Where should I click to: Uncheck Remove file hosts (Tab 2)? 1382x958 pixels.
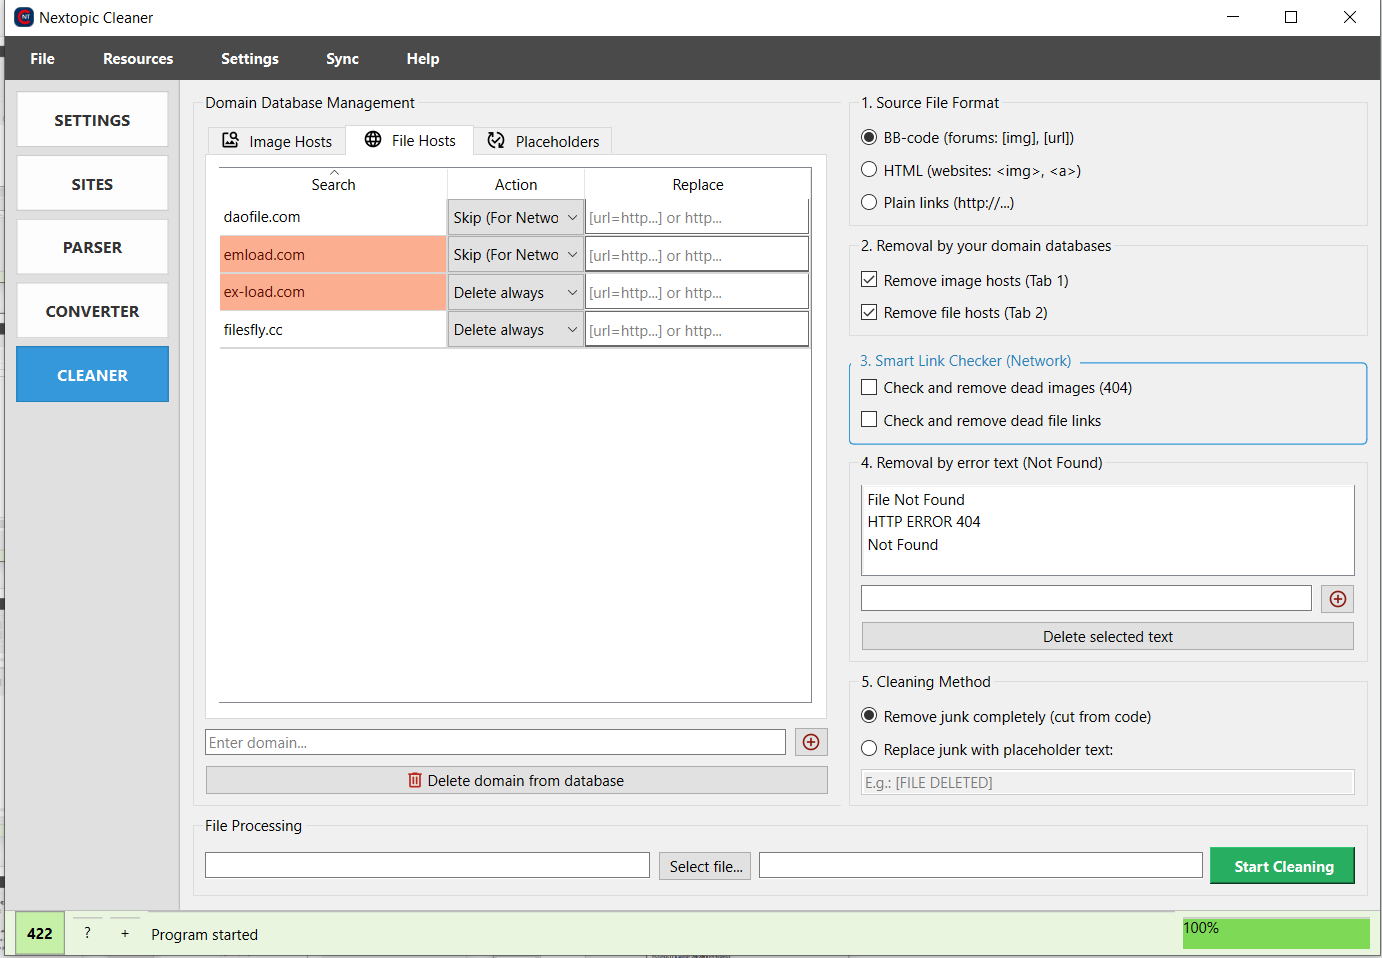click(x=869, y=313)
